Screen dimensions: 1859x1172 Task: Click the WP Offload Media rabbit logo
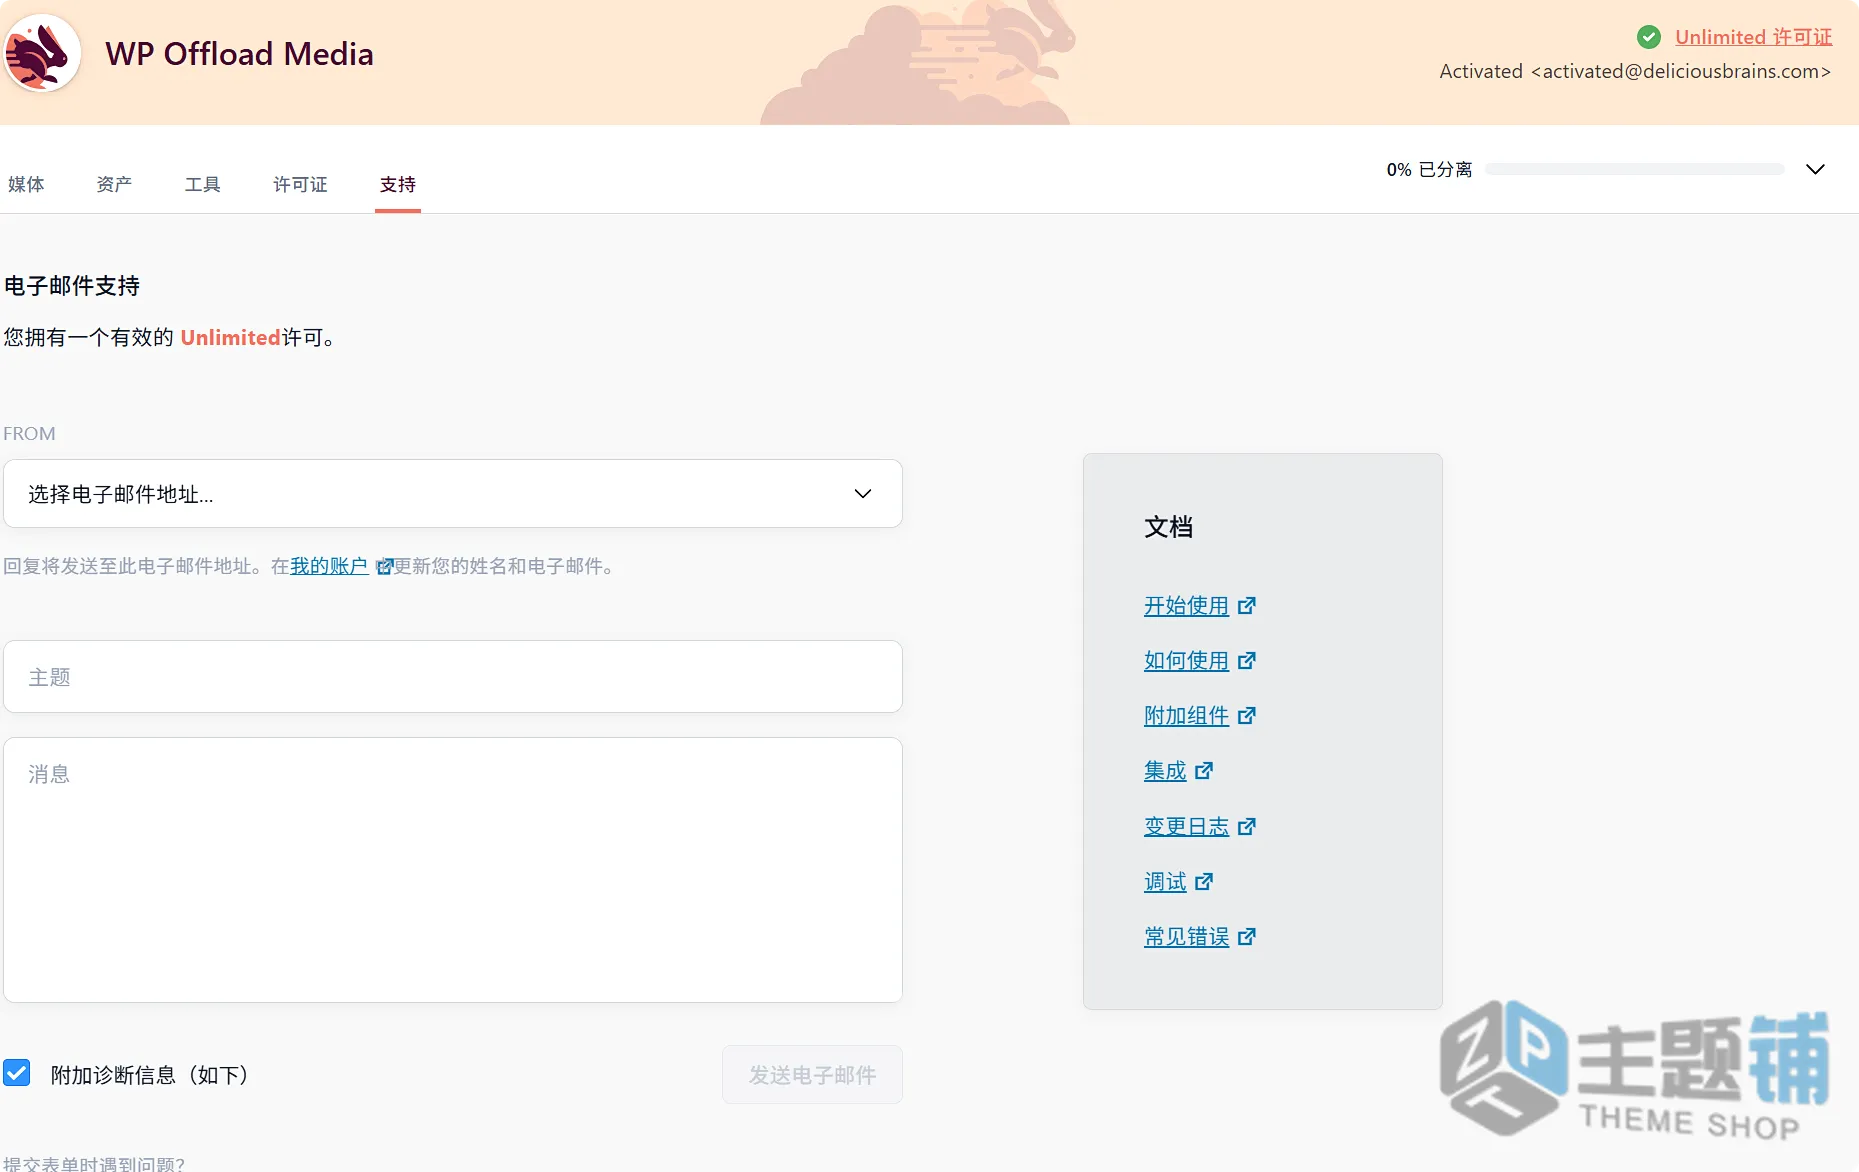tap(41, 53)
